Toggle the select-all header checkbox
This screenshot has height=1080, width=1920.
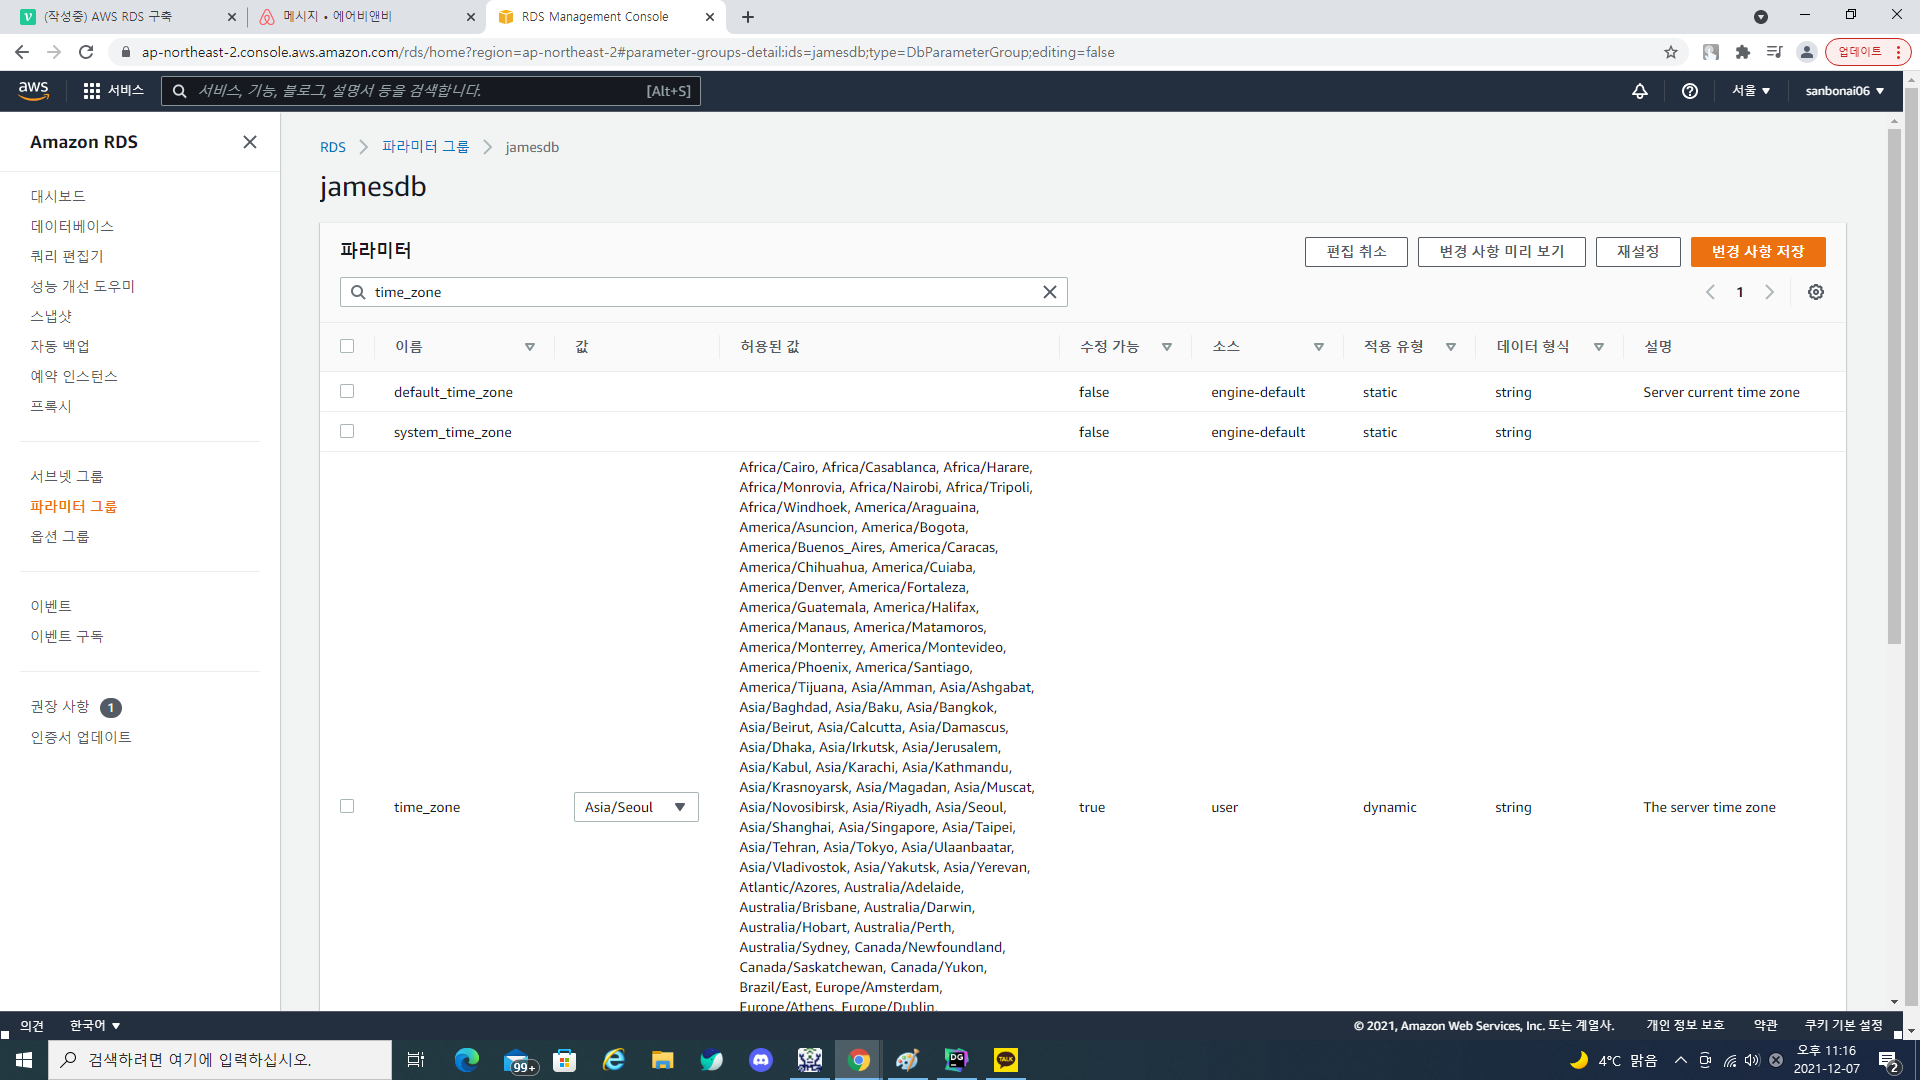pos(347,346)
